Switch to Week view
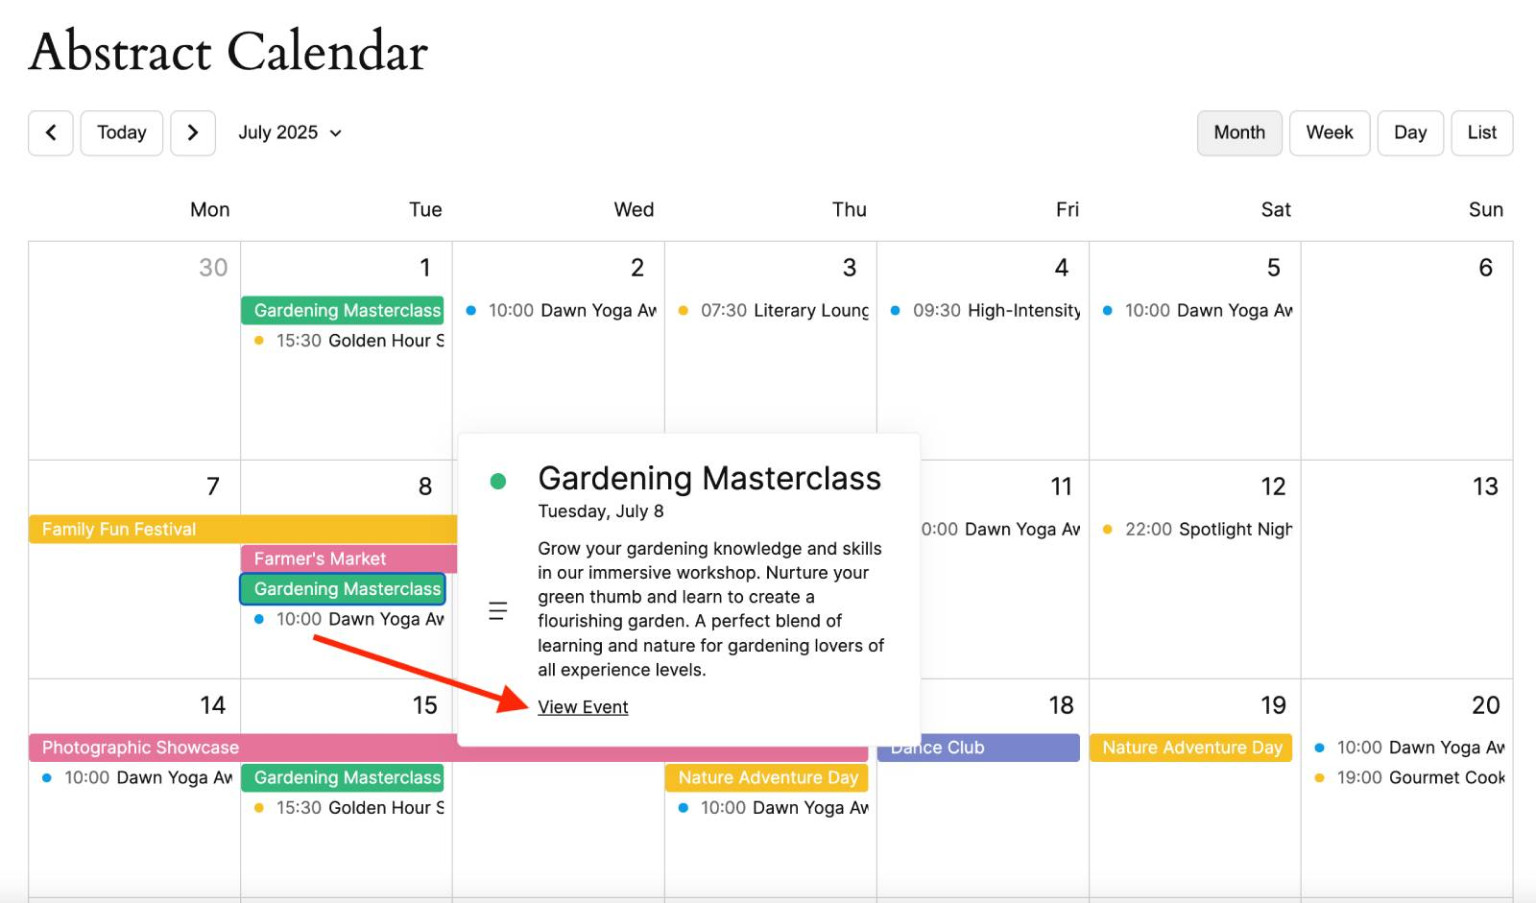 tap(1329, 133)
